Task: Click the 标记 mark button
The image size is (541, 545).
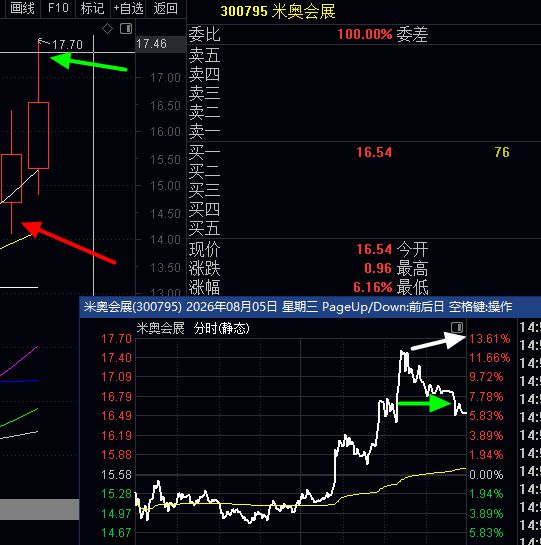Action: click(x=92, y=8)
